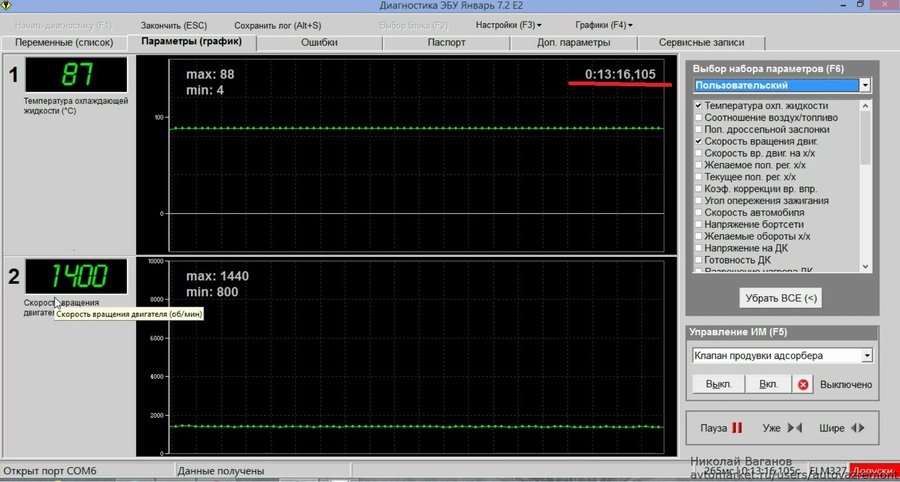Click the greyed Выбор блока (F2) item
The width and height of the screenshot is (900, 482).
(413, 25)
